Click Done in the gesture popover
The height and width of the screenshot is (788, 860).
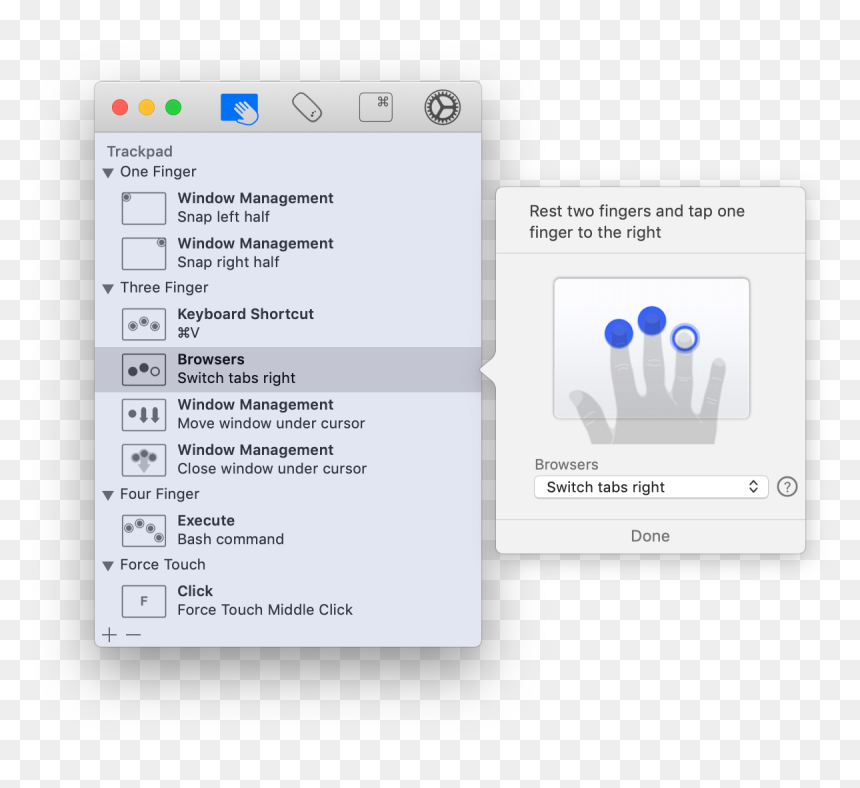coord(650,536)
